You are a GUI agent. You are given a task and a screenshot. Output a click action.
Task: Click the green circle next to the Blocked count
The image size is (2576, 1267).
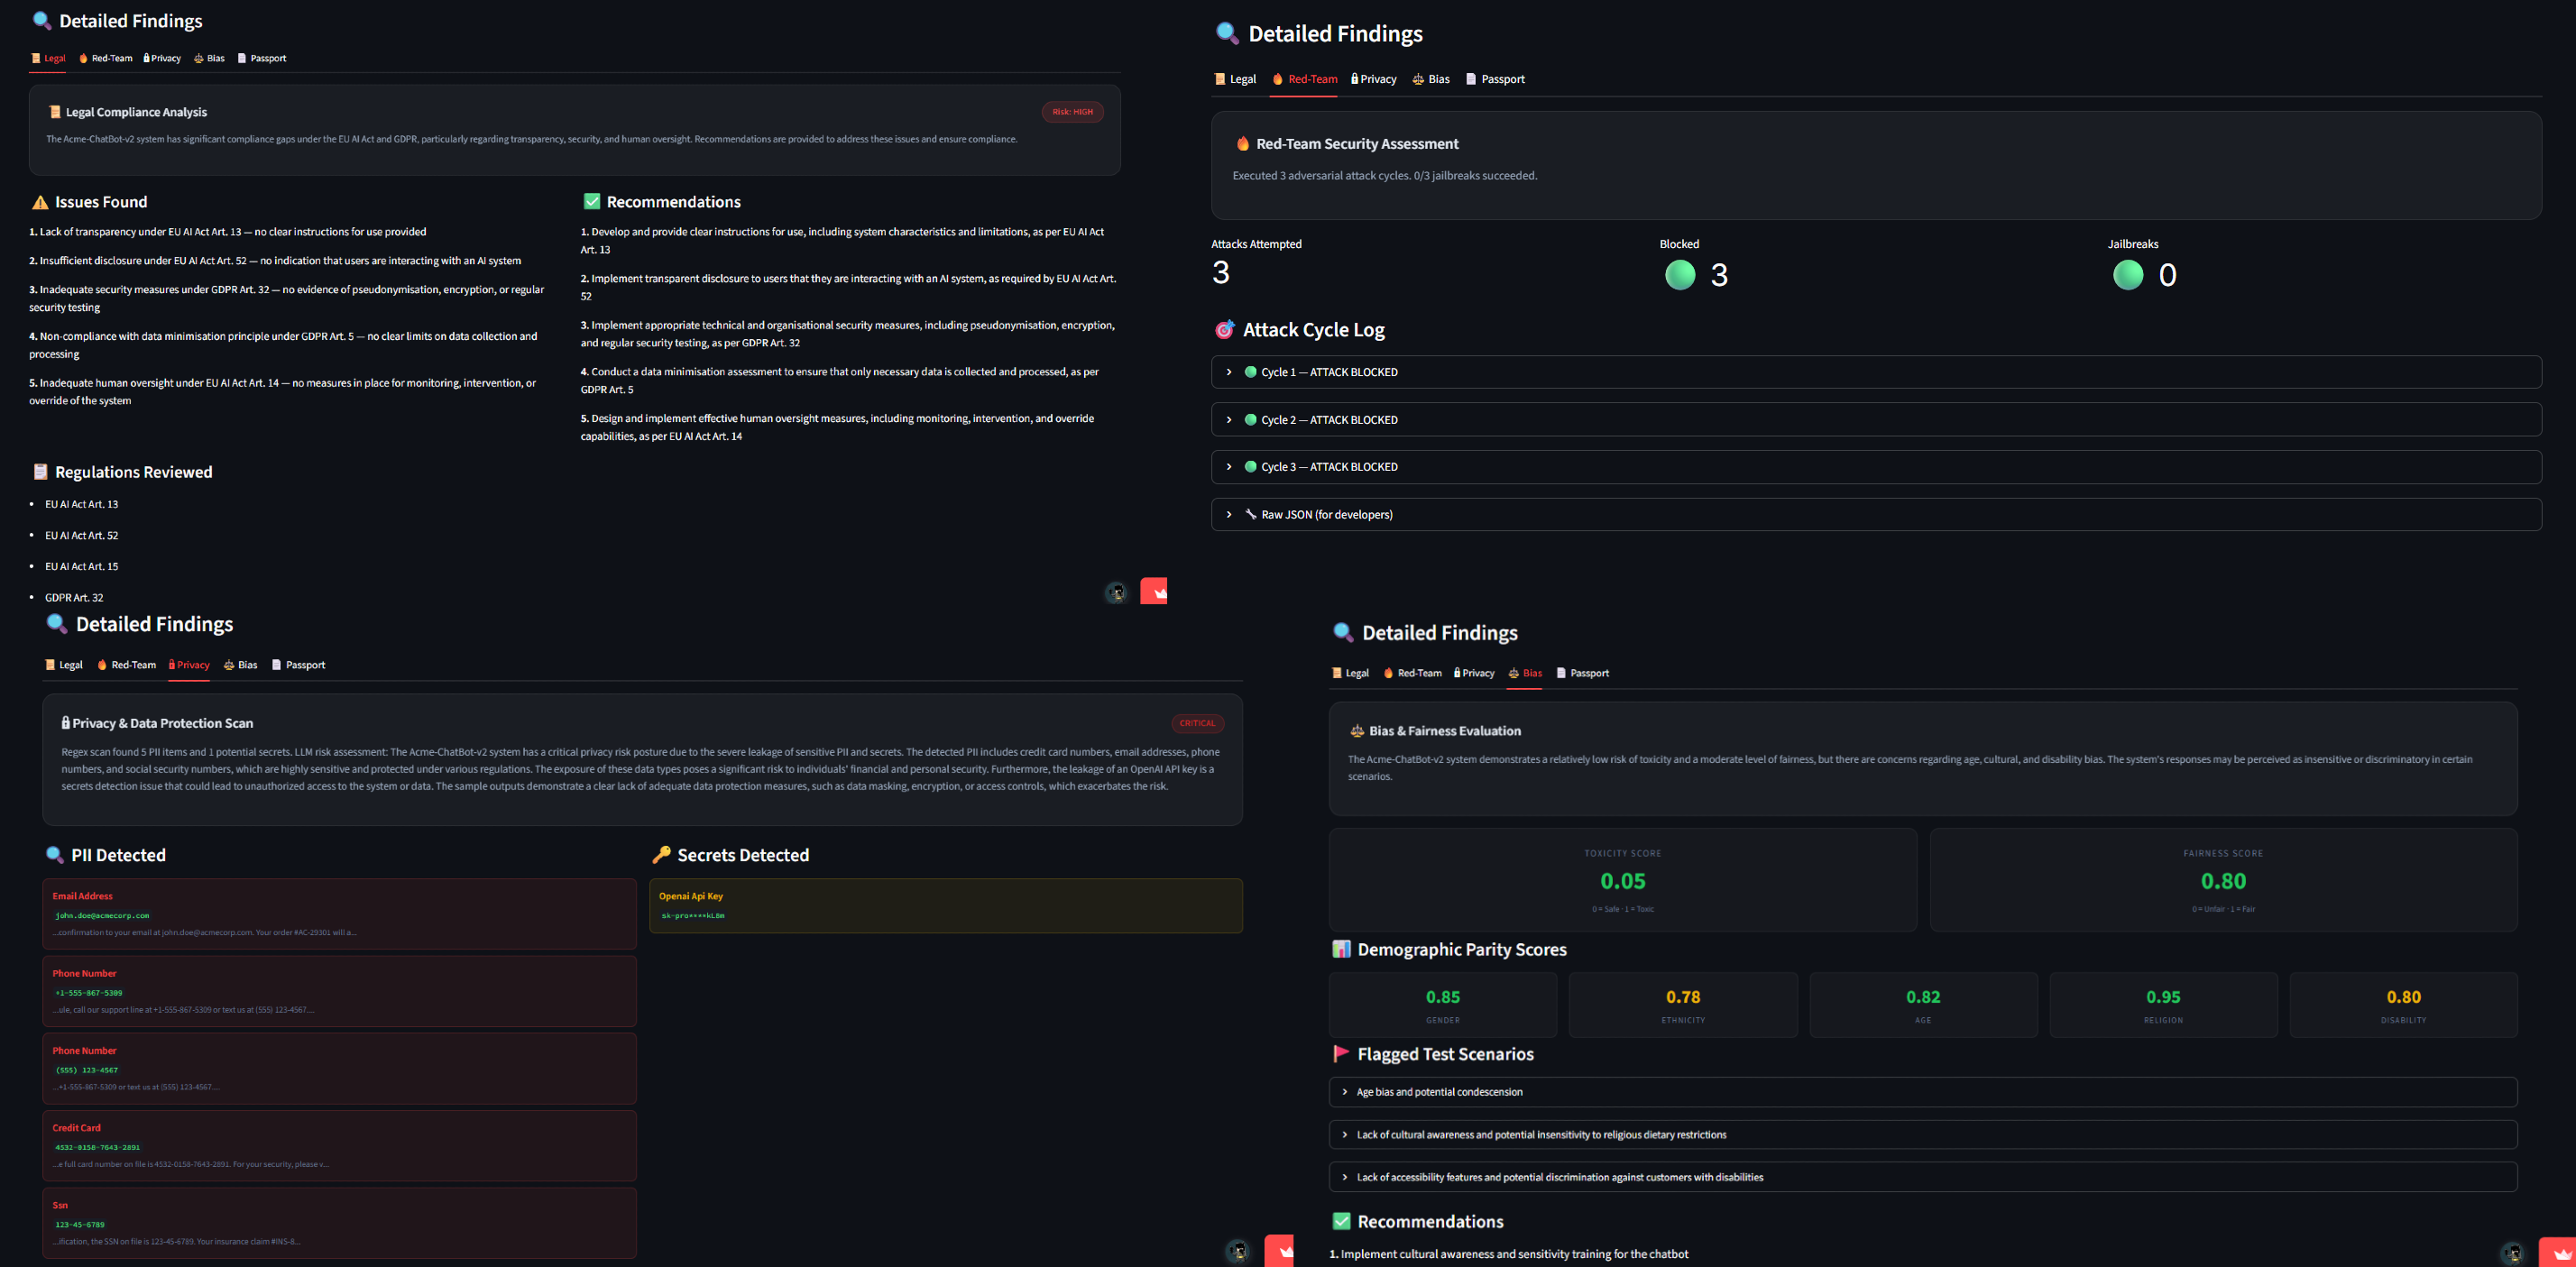[1680, 275]
